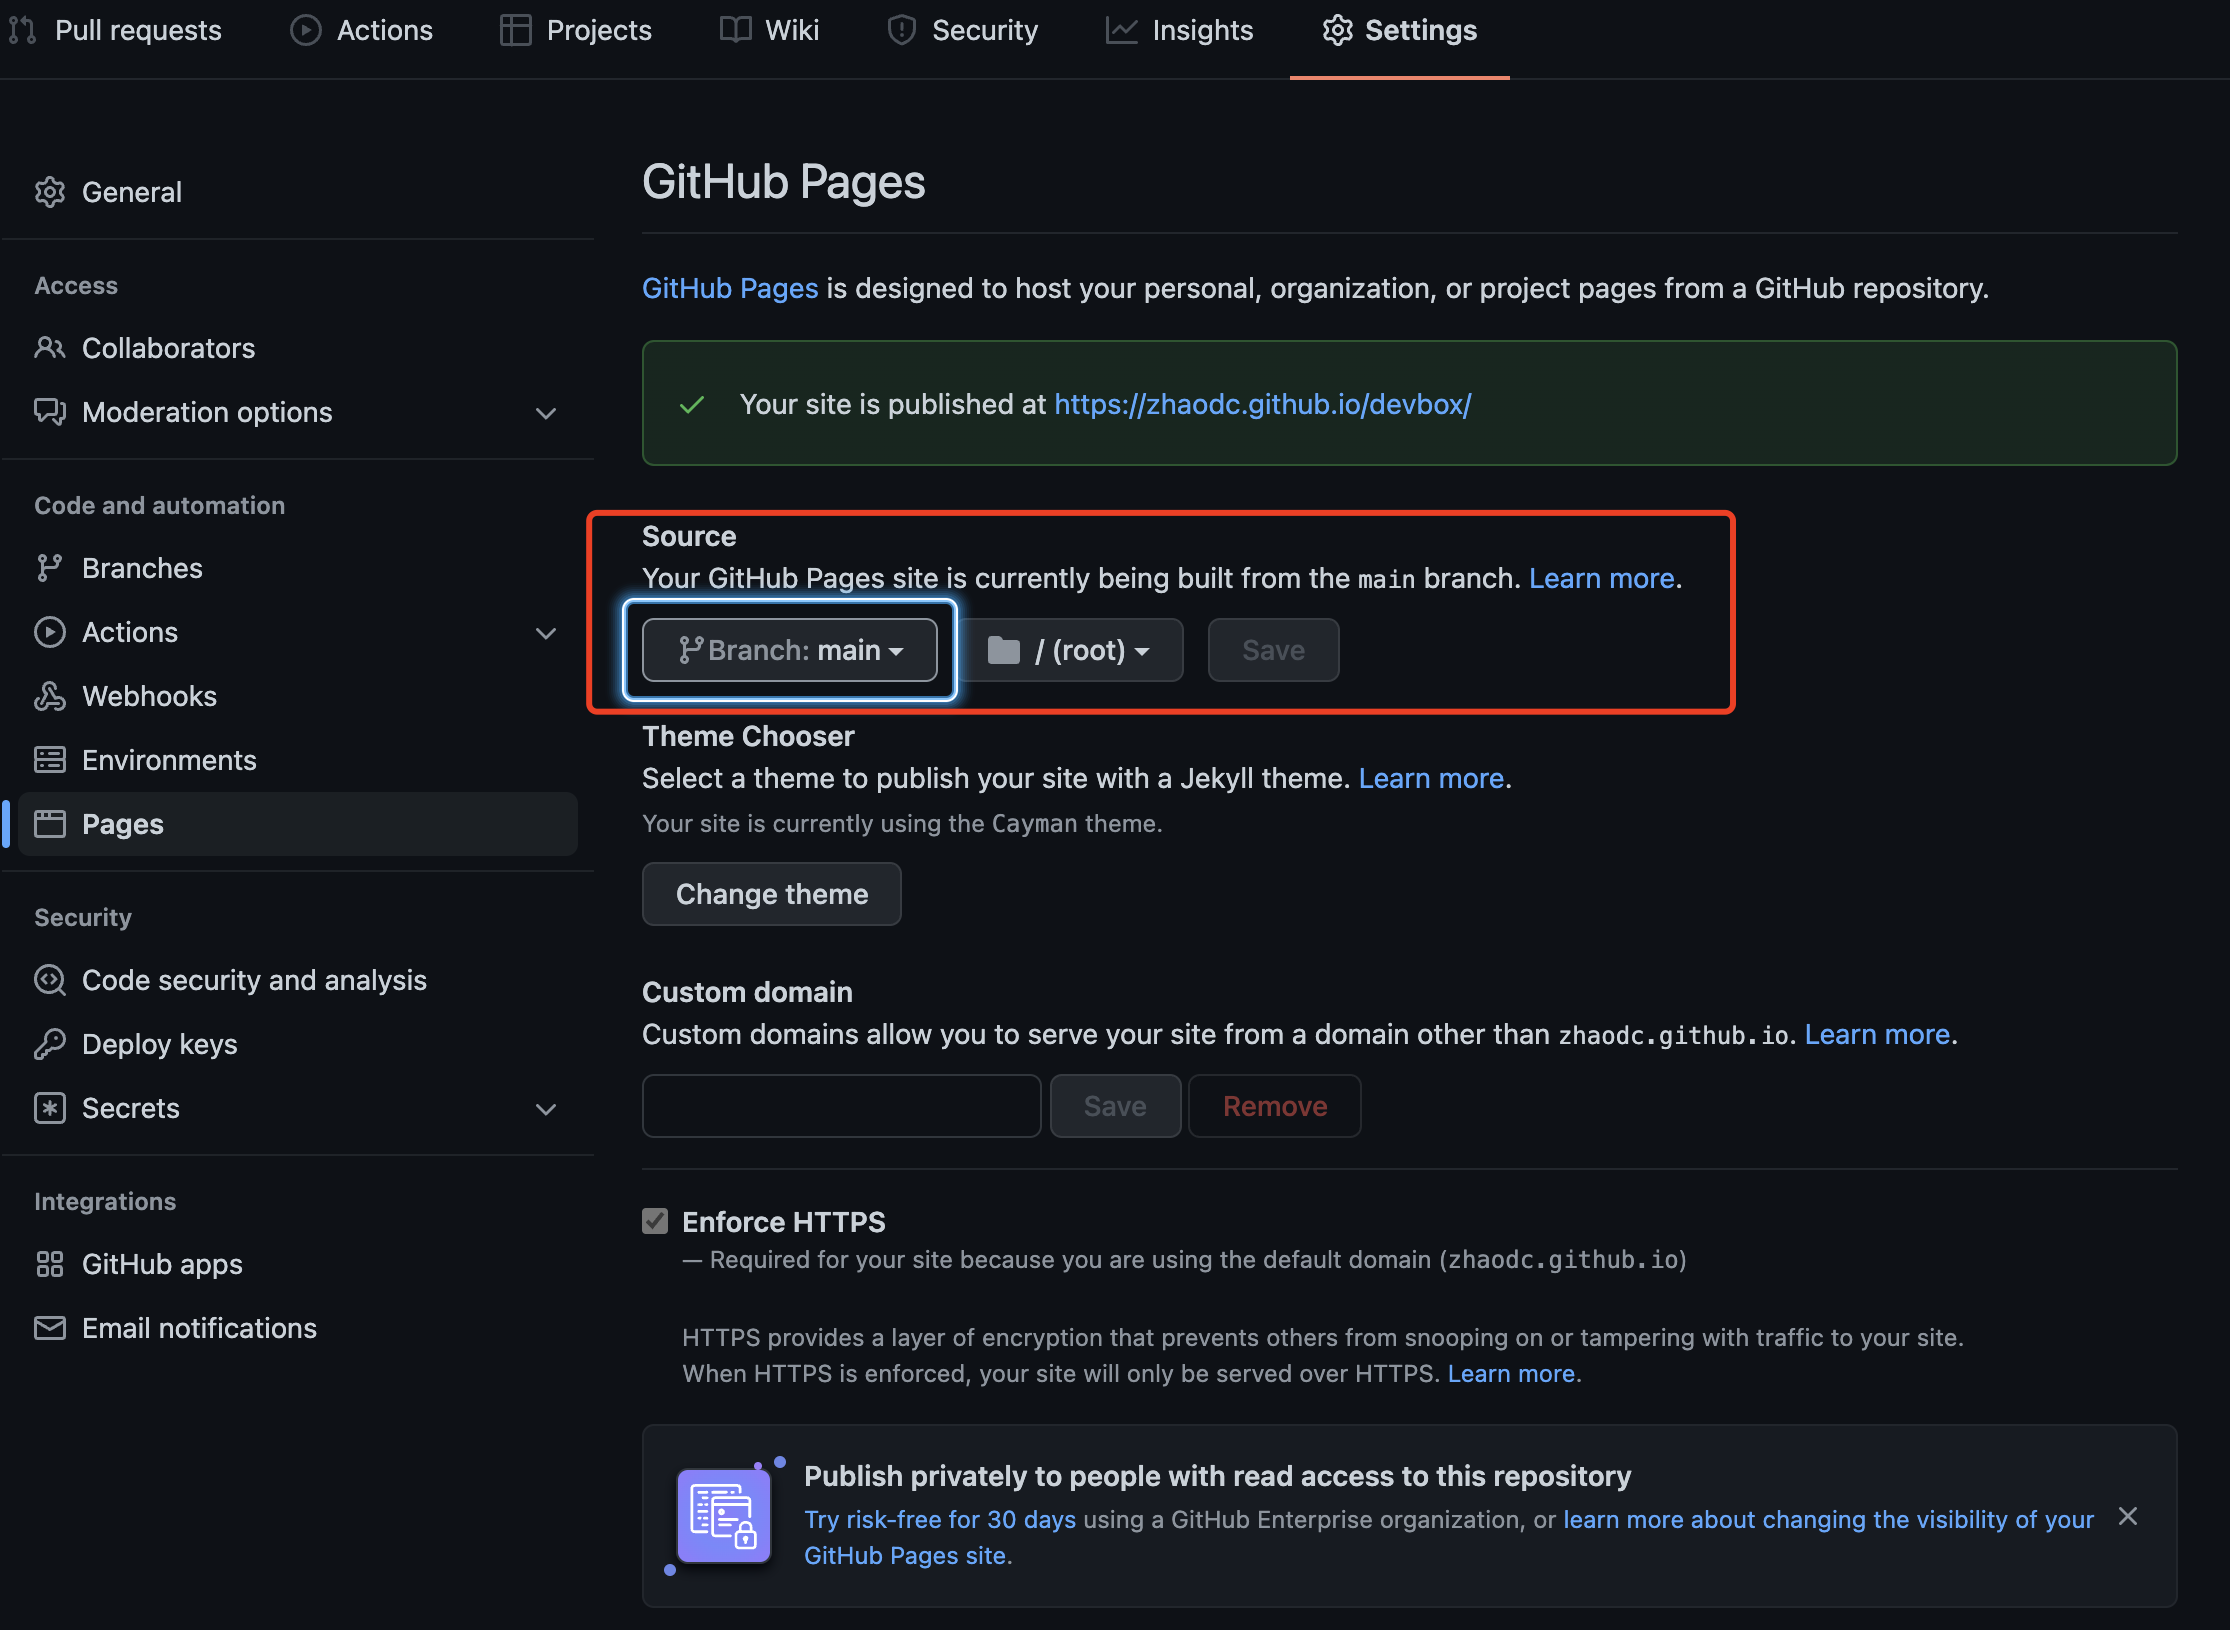Screen dimensions: 2230x1630
Task: Open the published site URL link
Action: click(x=1262, y=404)
